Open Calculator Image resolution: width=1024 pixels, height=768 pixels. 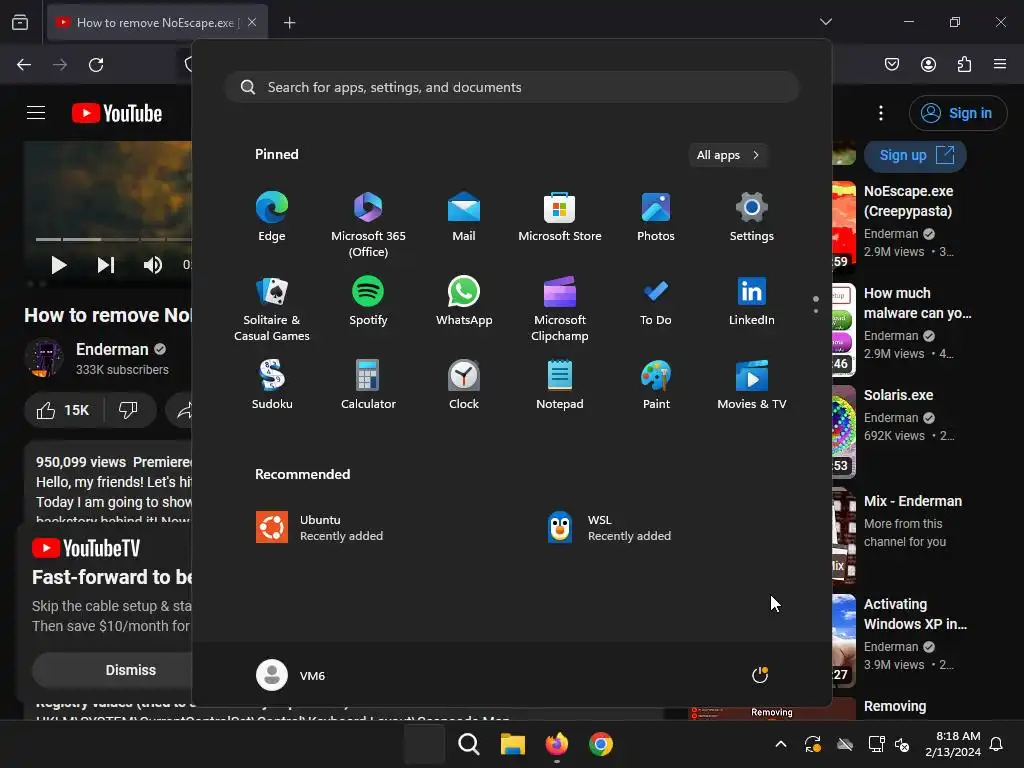pyautogui.click(x=368, y=385)
